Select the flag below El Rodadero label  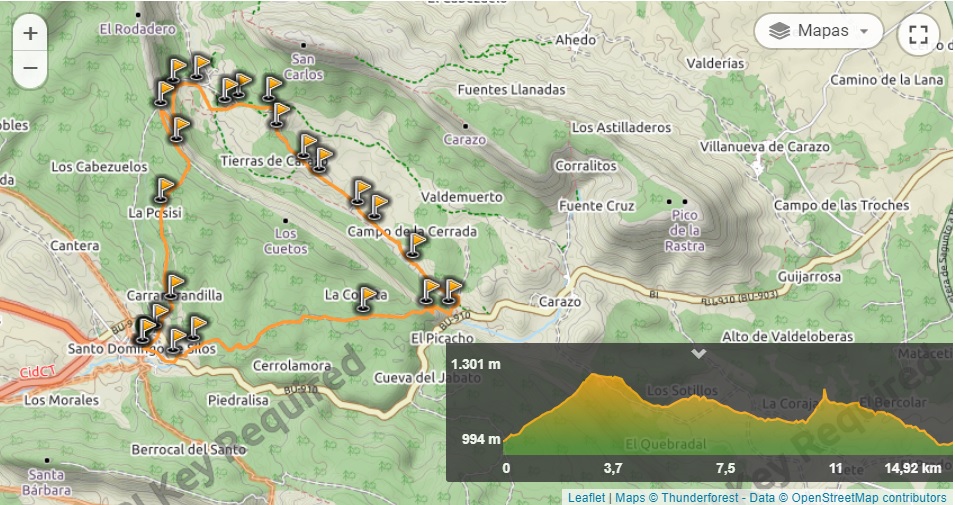tap(176, 71)
